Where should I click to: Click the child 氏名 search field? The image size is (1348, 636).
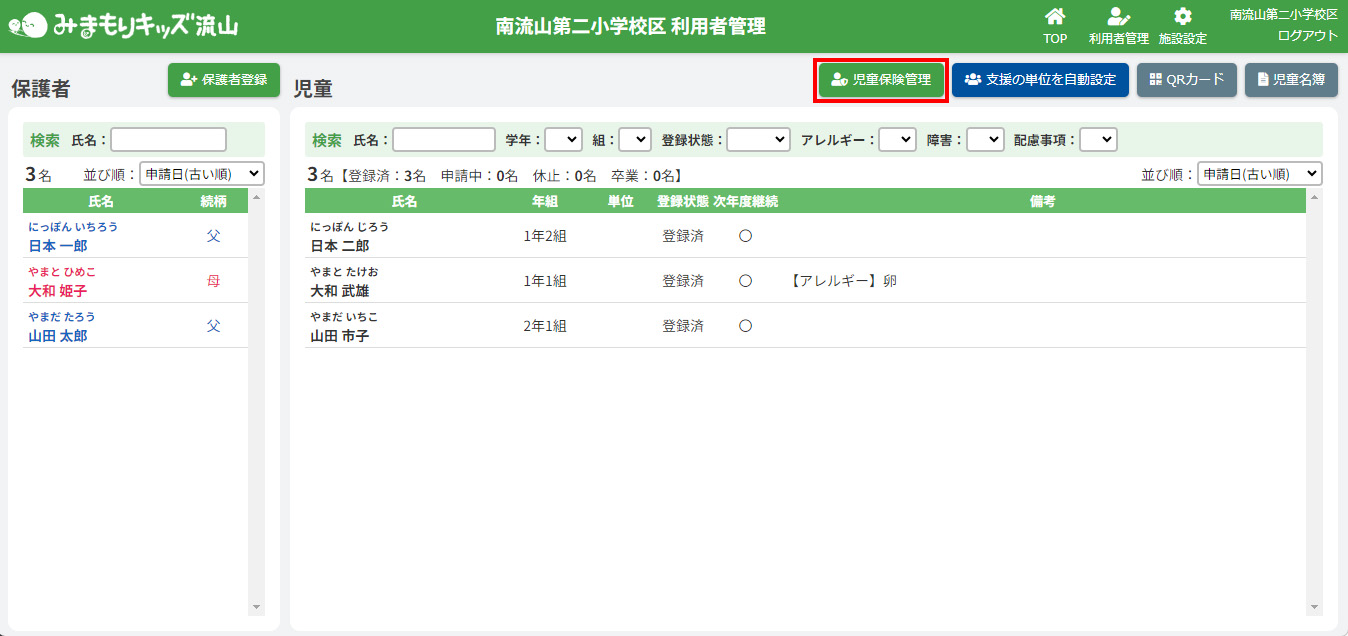pos(444,140)
